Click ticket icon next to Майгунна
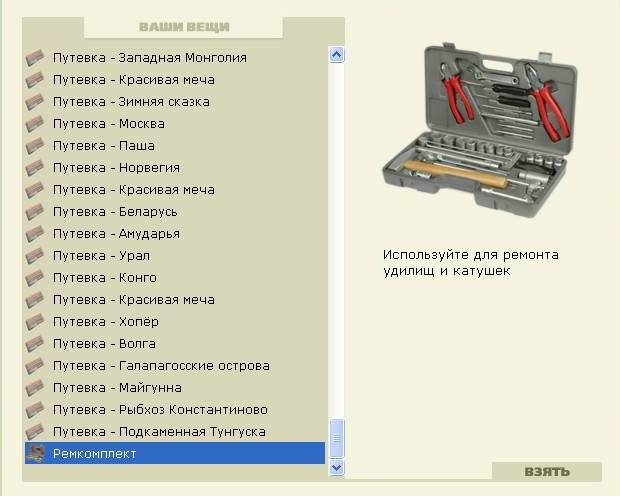 34,388
